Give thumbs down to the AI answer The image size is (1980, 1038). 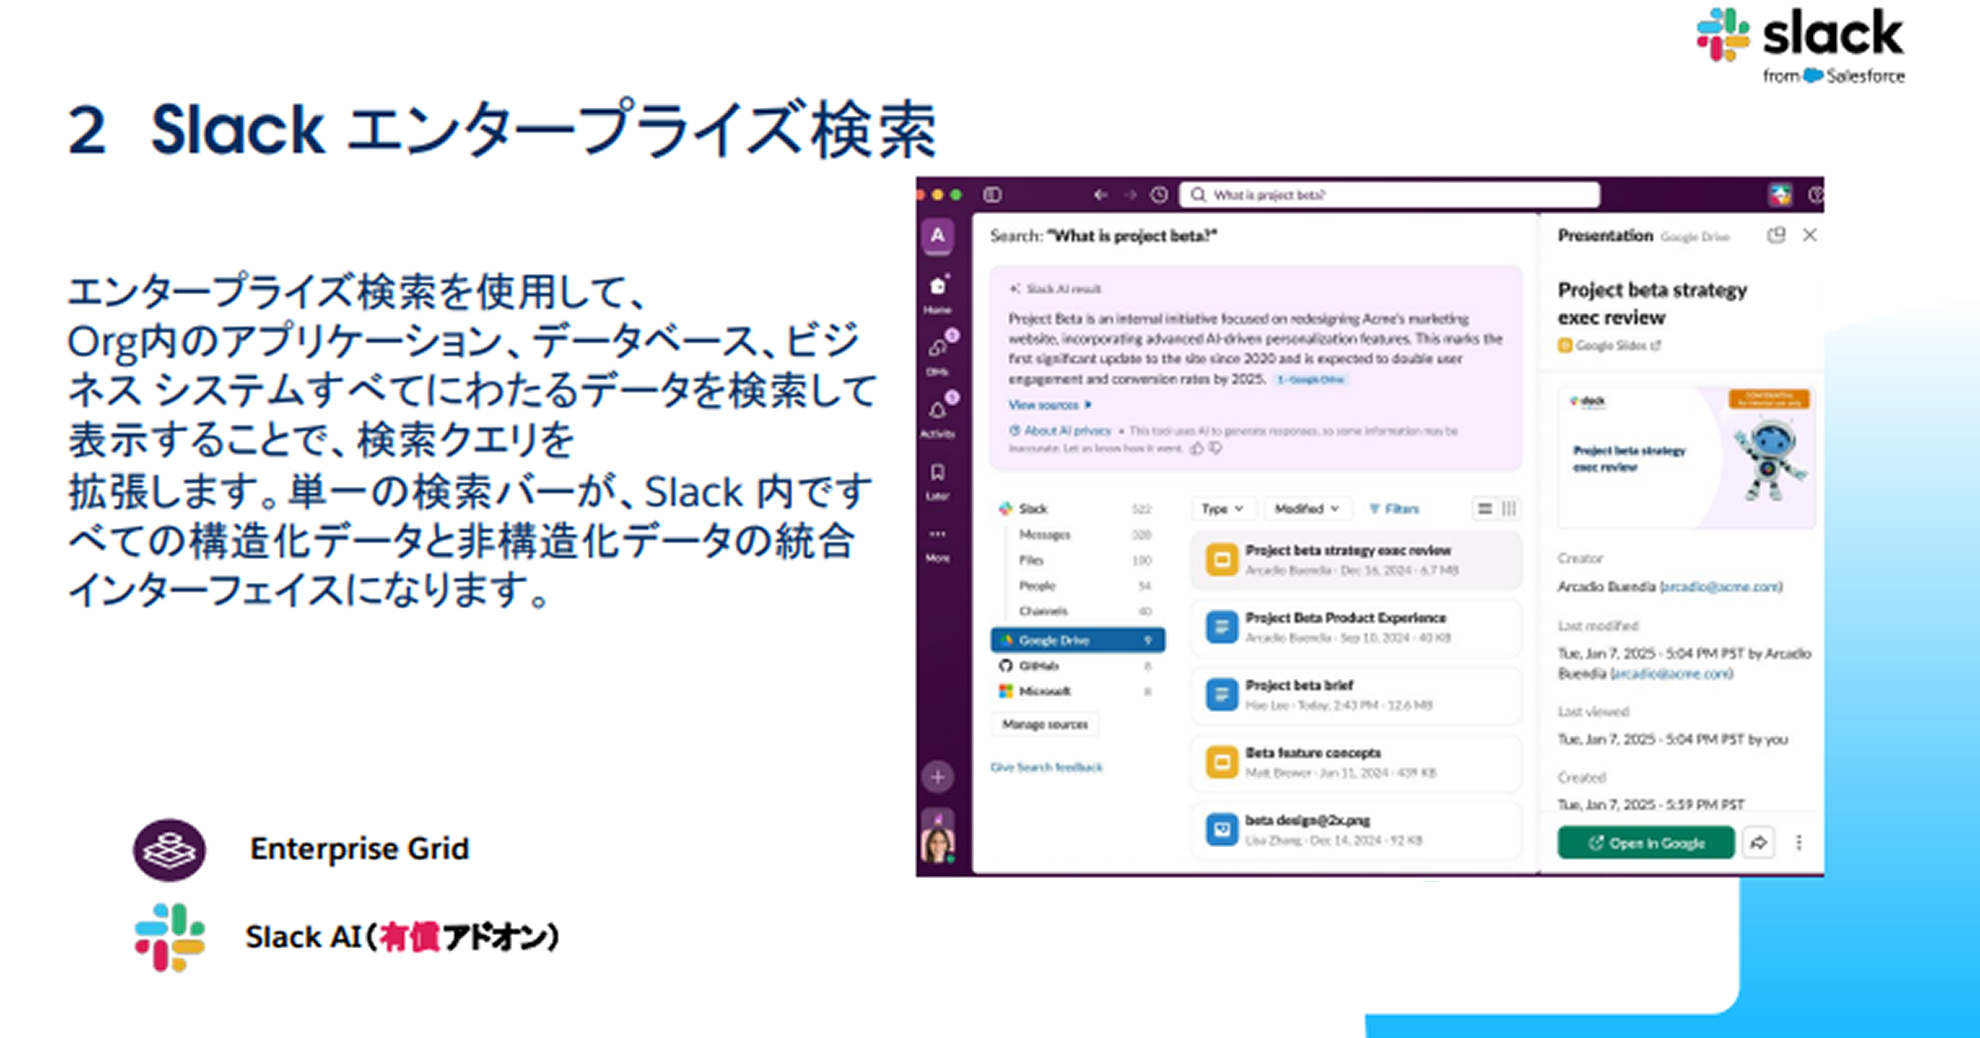coord(1215,448)
